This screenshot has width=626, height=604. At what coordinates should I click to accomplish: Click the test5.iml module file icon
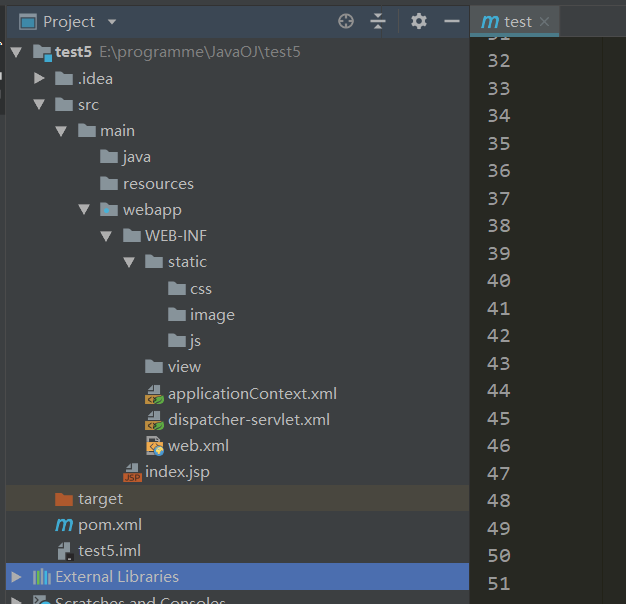click(x=65, y=551)
